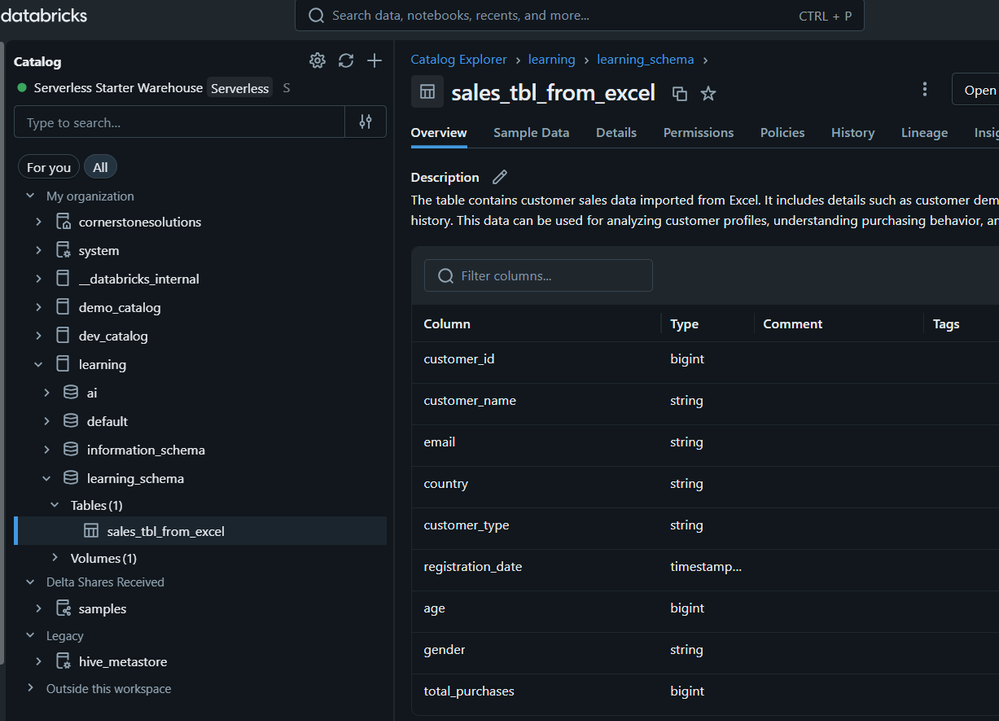Select sales_tbl_from_excel in the tree
Screen dimensions: 999x721
point(165,531)
